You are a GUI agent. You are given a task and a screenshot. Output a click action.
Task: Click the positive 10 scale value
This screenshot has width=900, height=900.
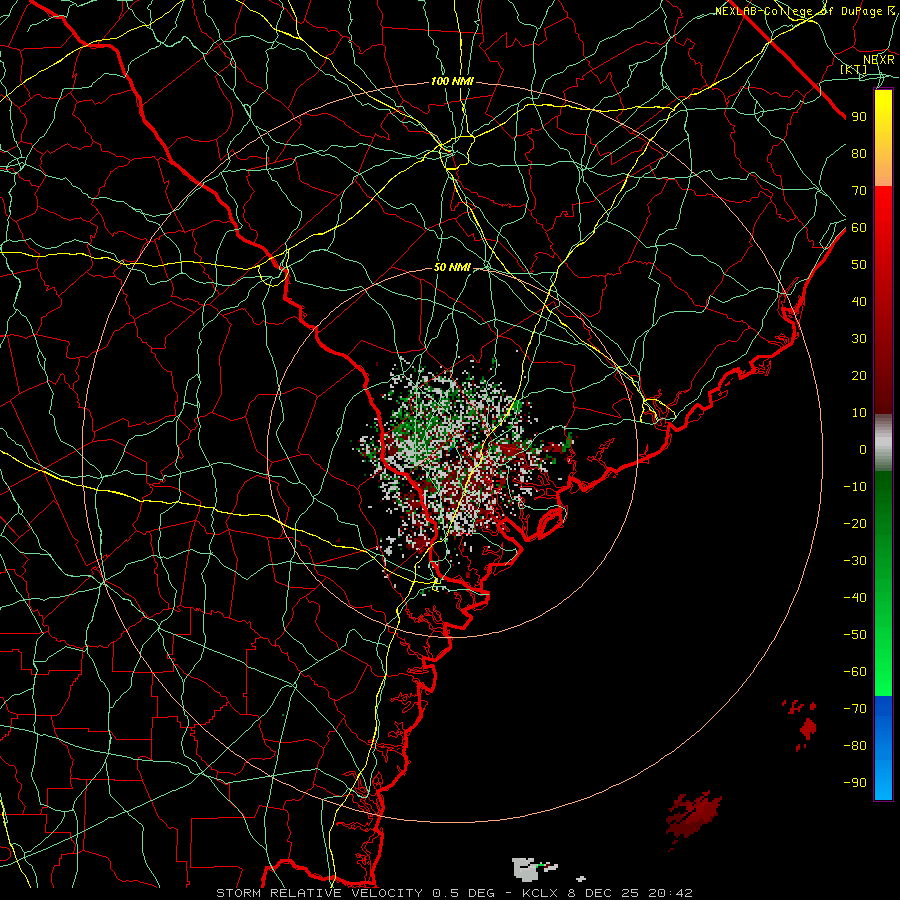point(859,413)
